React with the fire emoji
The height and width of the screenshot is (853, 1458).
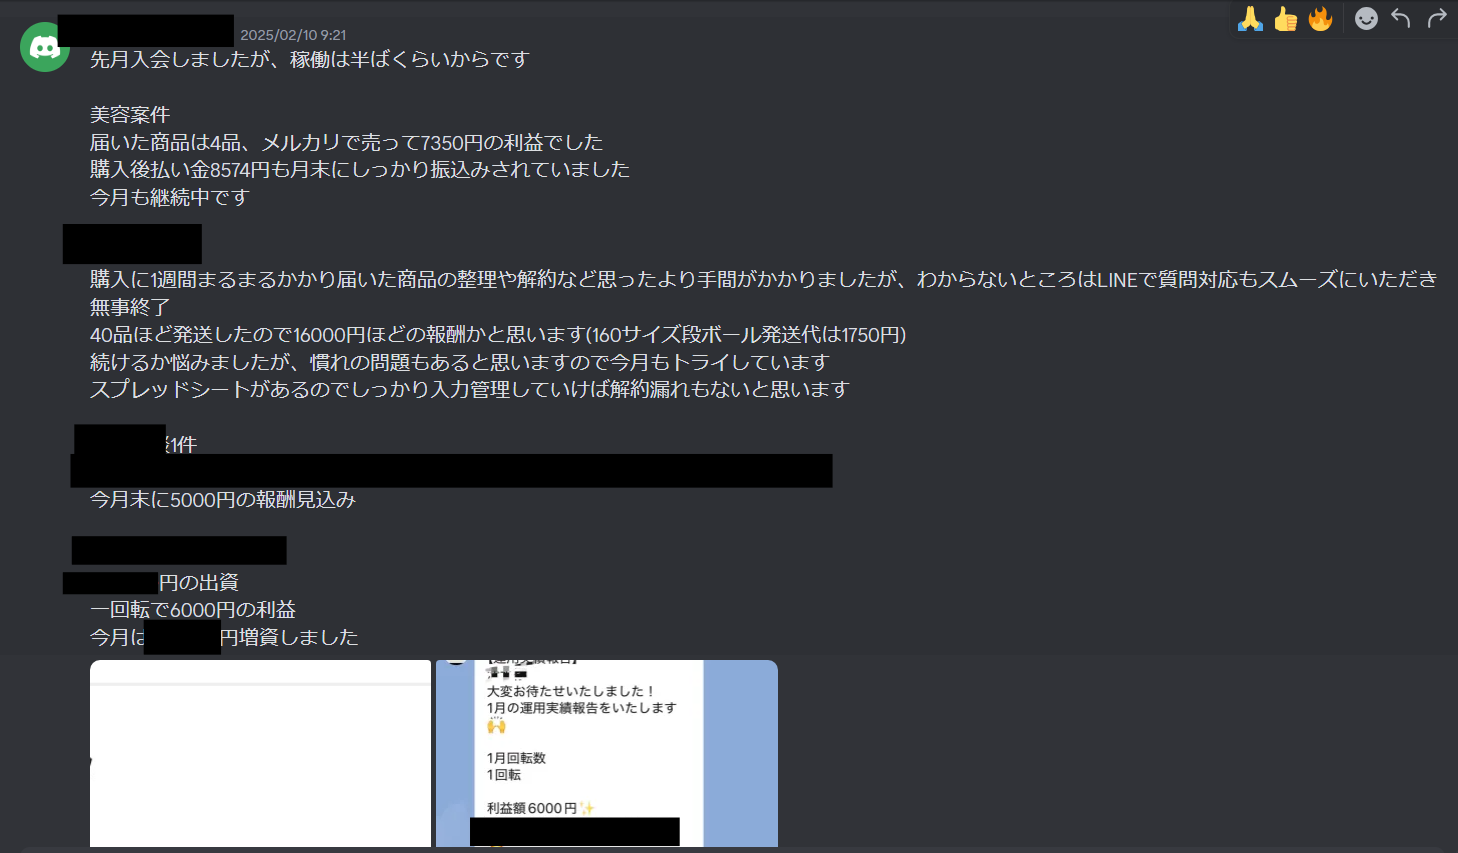pos(1320,18)
